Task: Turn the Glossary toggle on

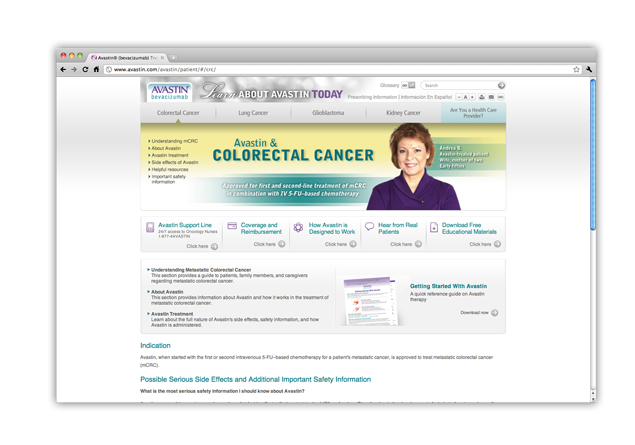Action: 405,85
